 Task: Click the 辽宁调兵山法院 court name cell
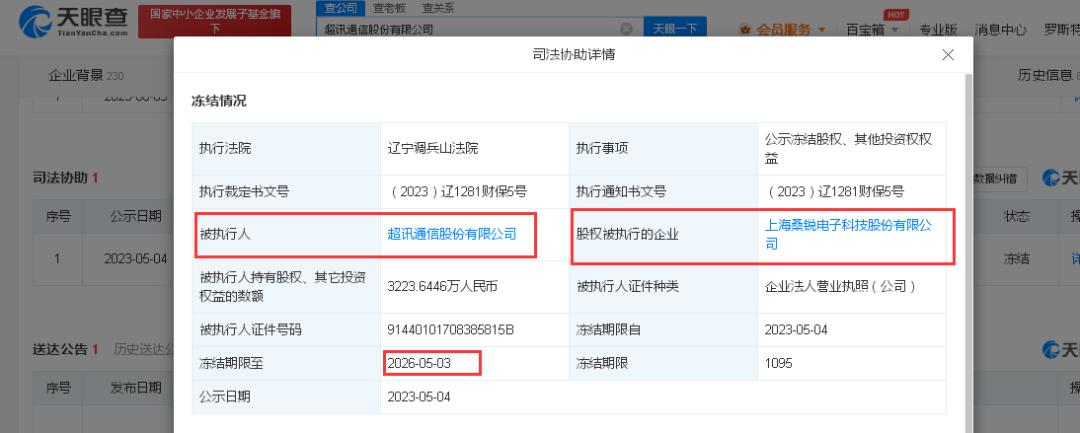click(475, 149)
